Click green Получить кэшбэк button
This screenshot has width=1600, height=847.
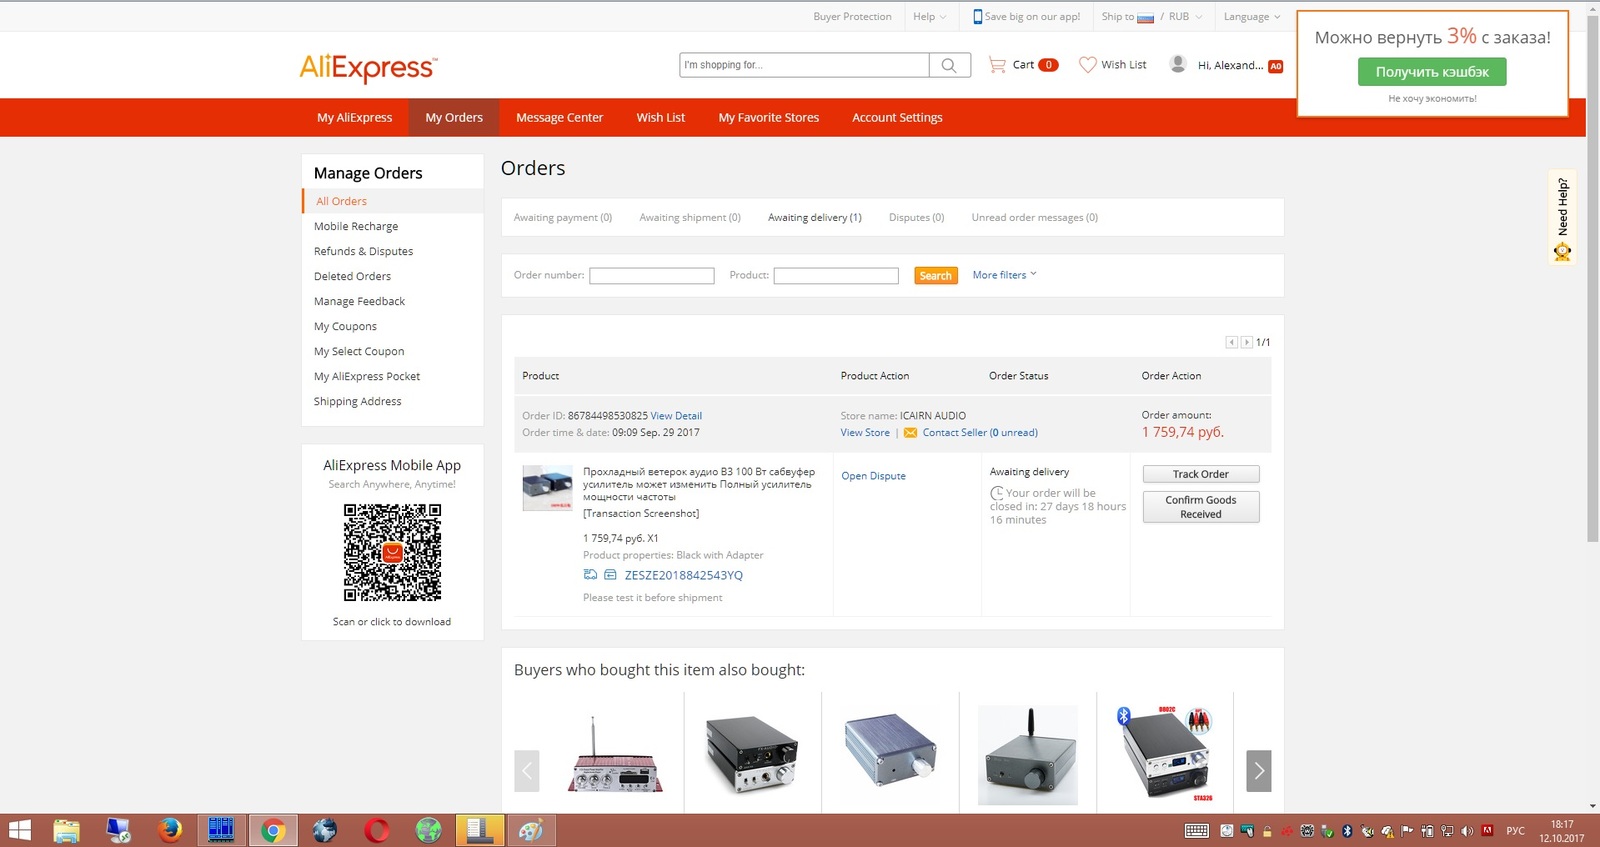pos(1432,72)
